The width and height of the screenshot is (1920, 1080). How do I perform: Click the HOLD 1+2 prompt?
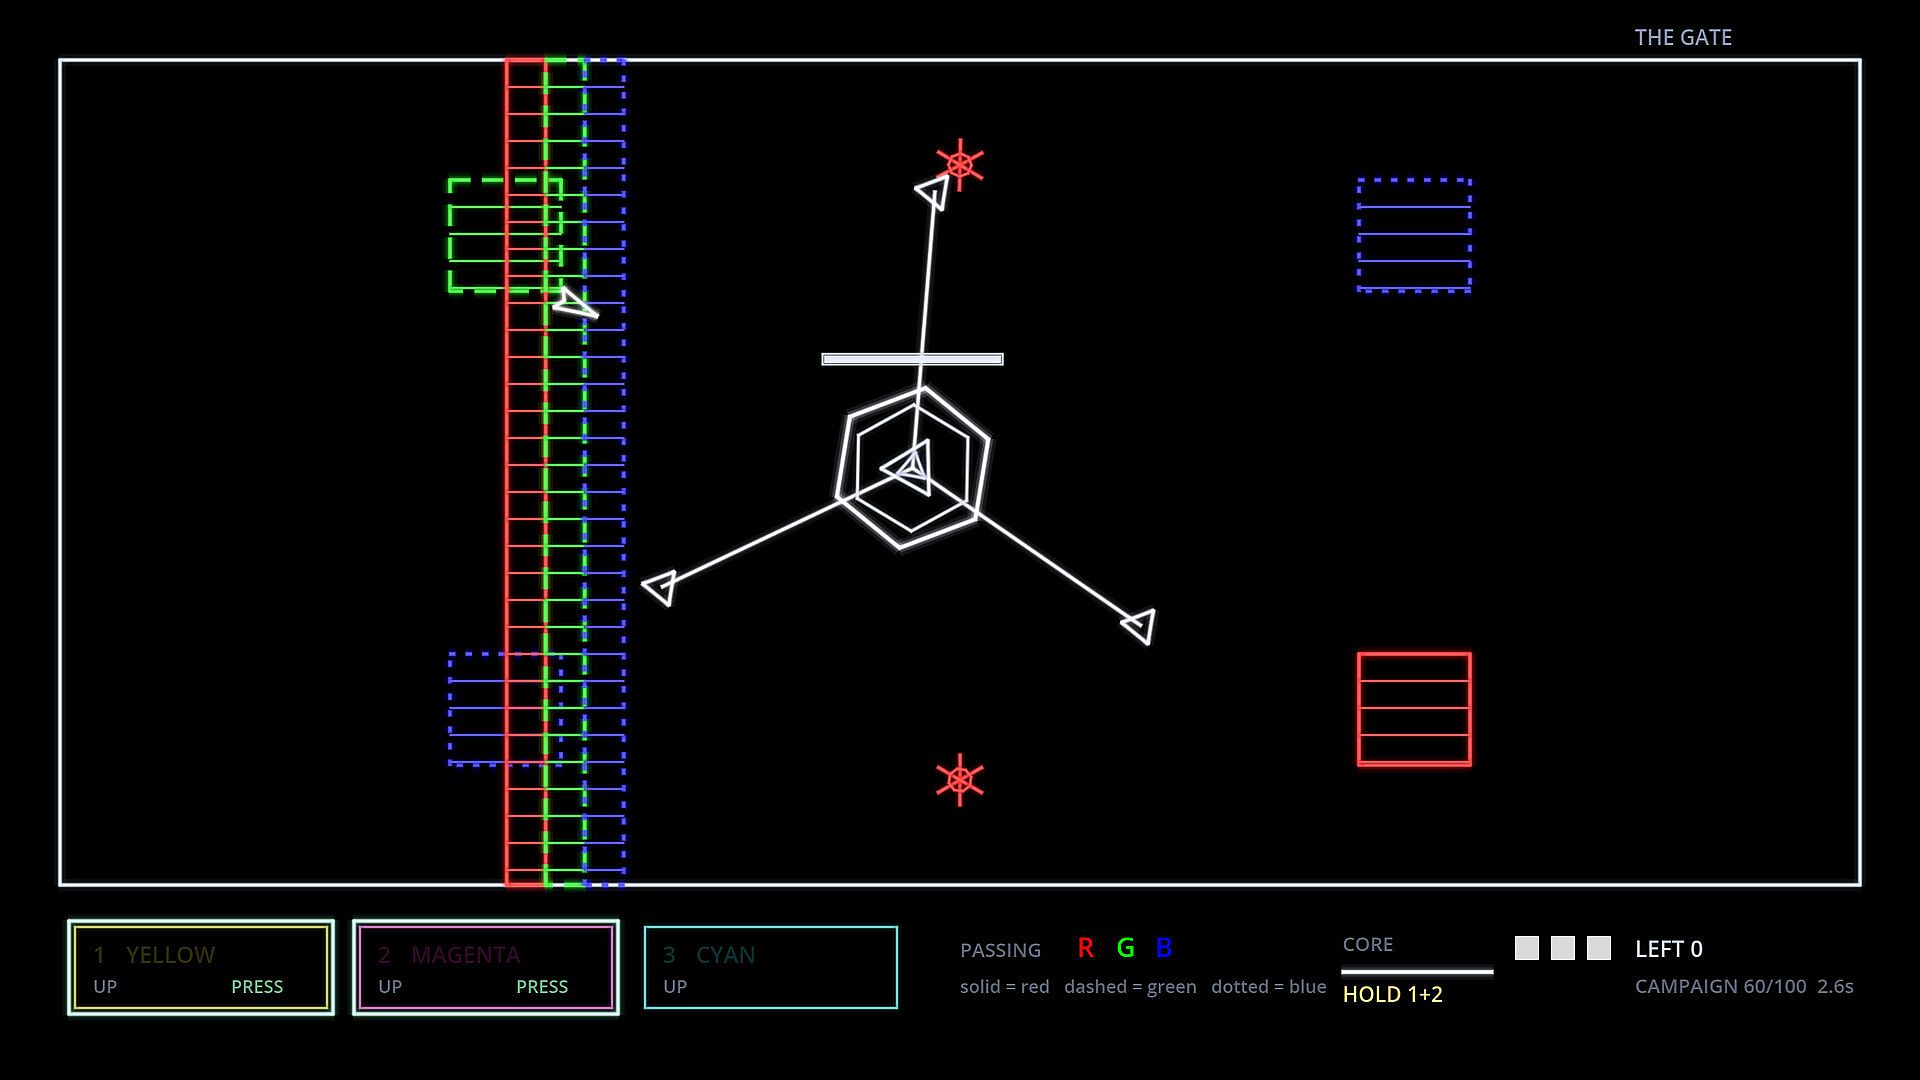(x=1392, y=994)
